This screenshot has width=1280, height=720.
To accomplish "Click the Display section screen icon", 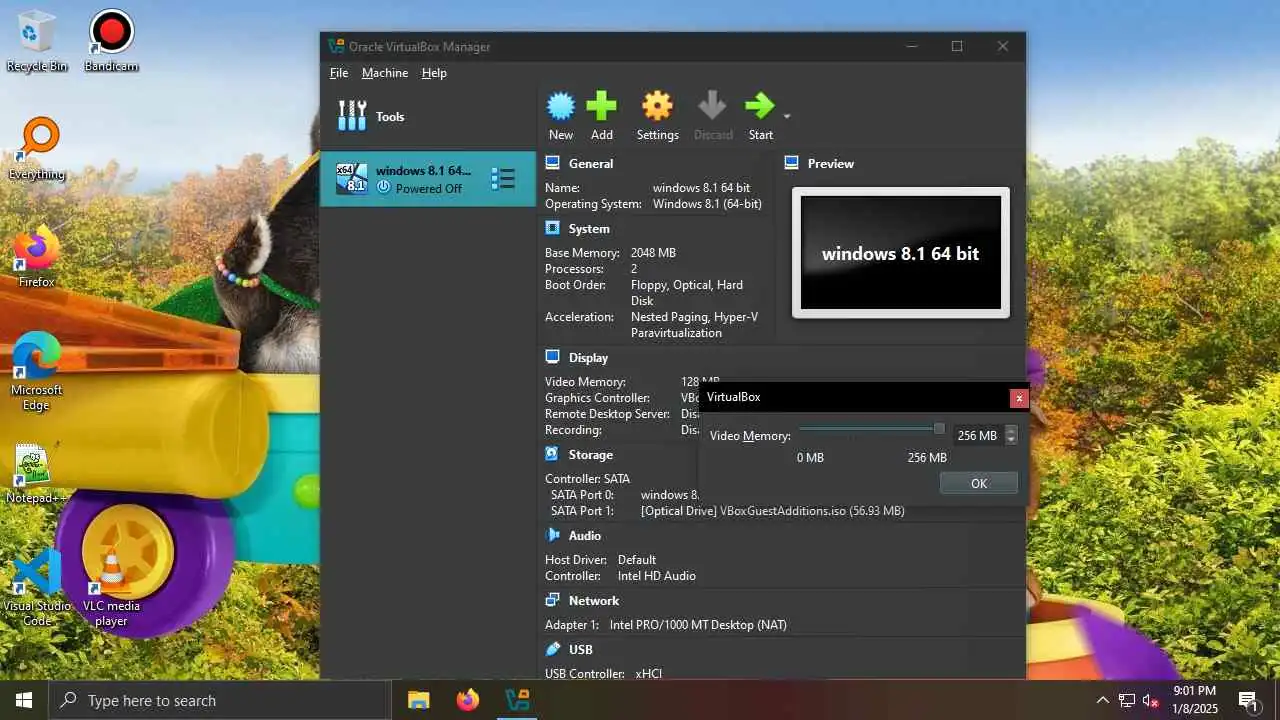I will point(553,357).
